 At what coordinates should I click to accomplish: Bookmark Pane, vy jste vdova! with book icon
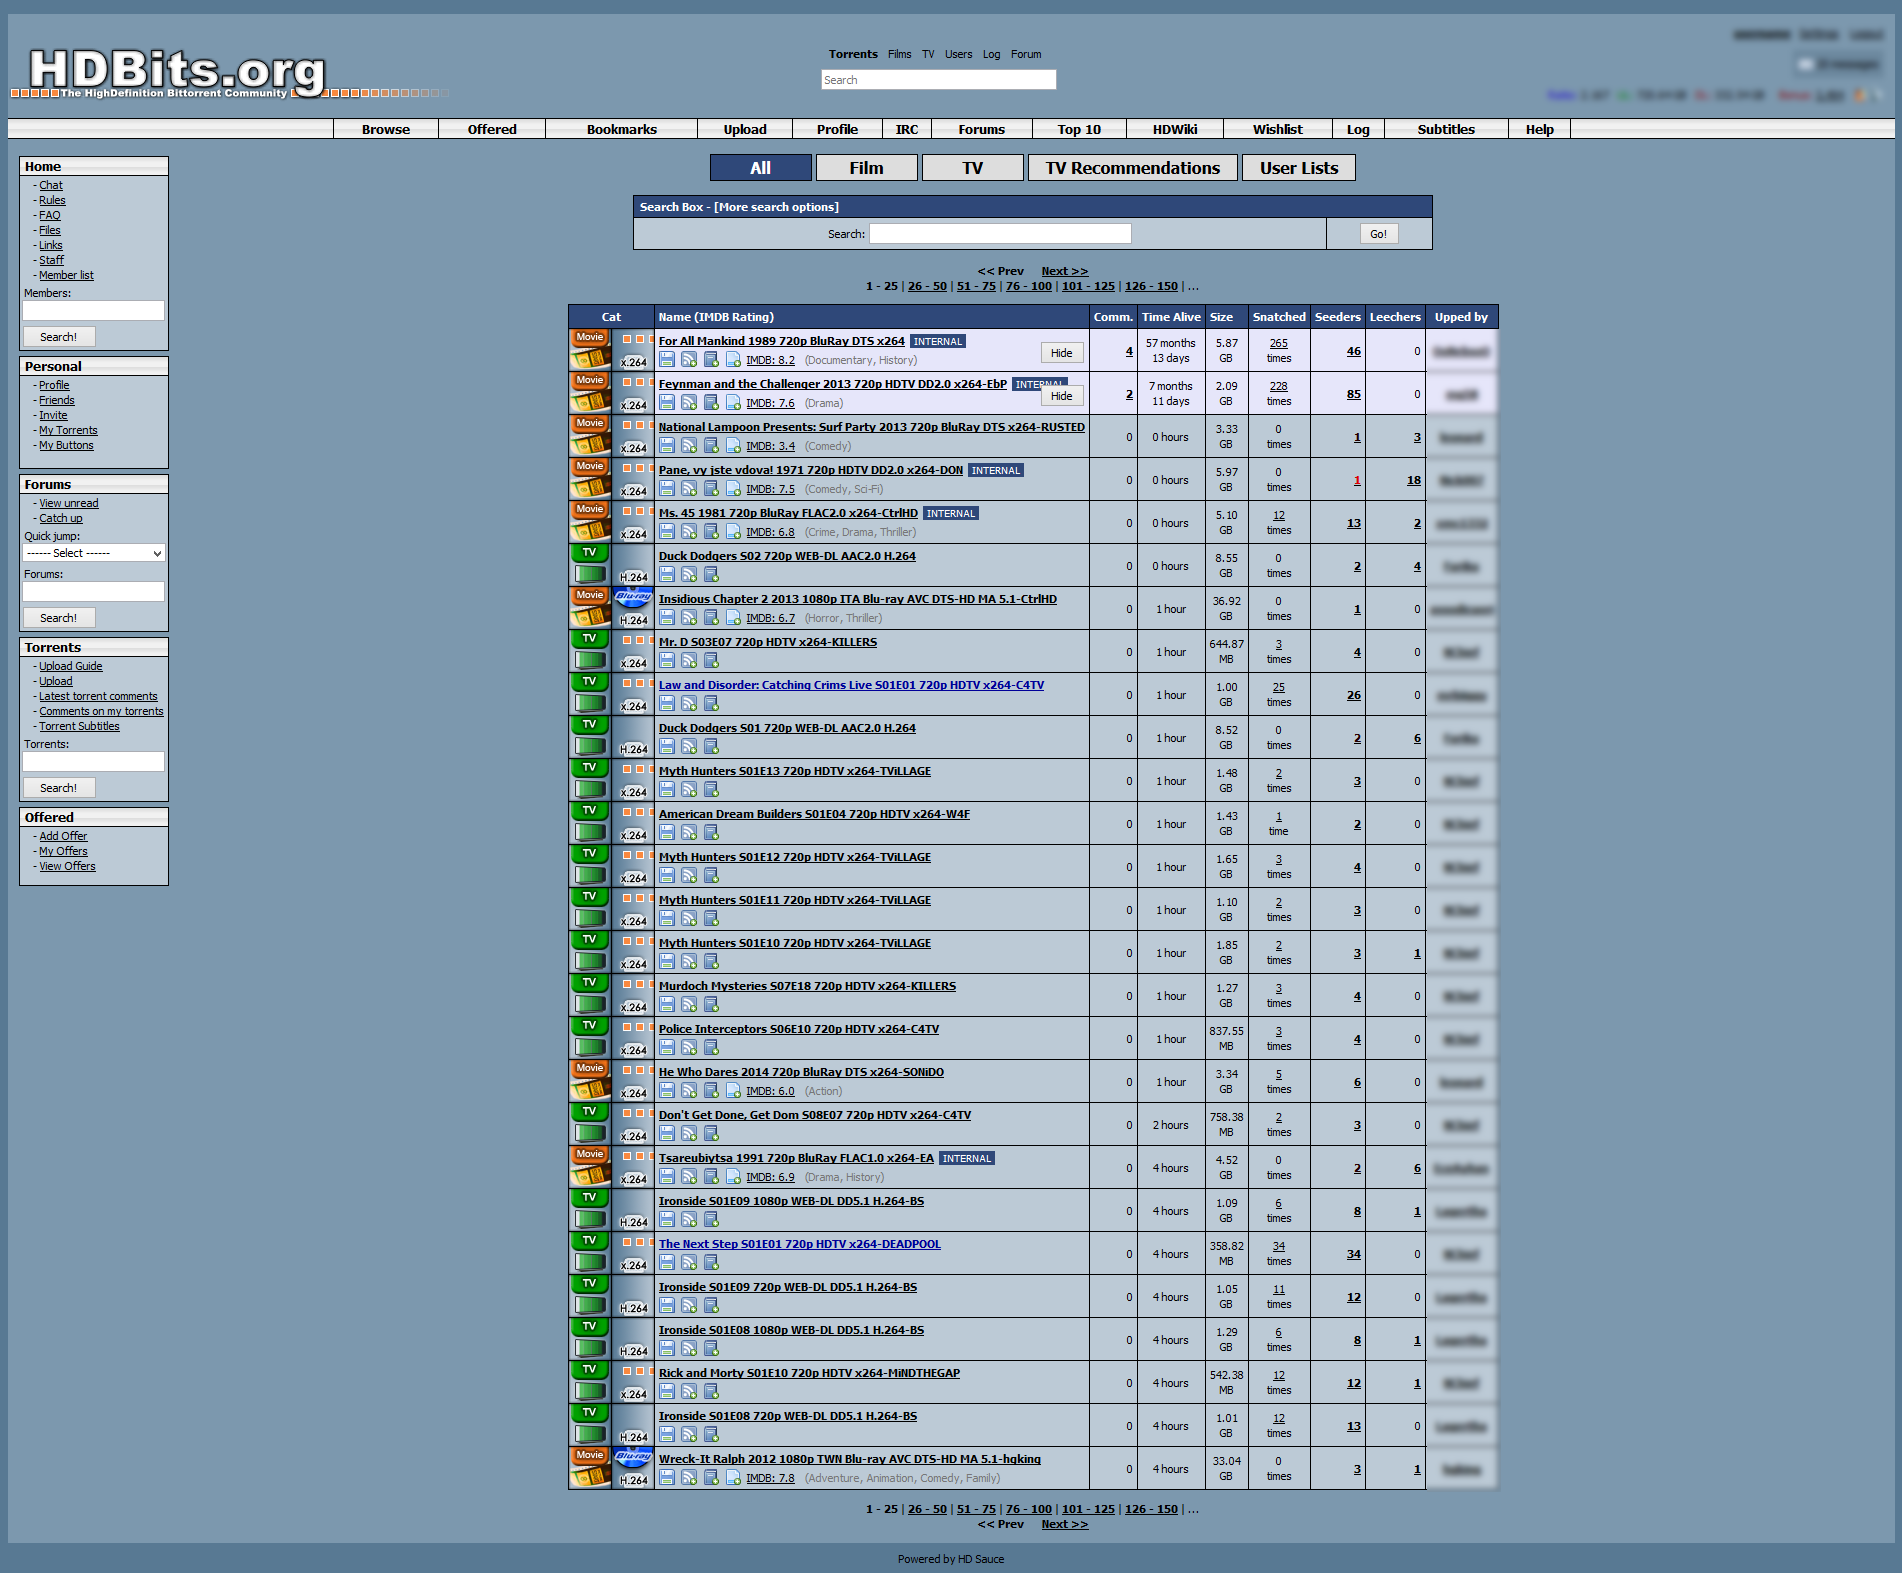[711, 489]
